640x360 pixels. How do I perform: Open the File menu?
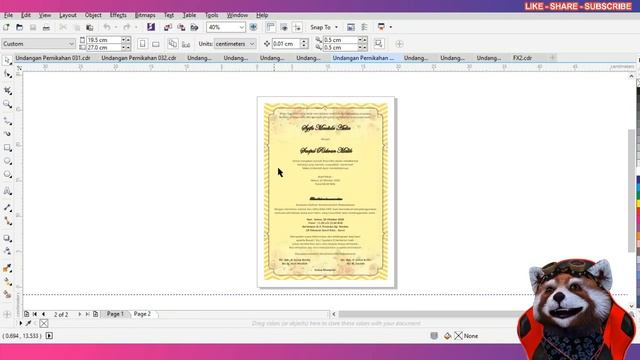8,15
